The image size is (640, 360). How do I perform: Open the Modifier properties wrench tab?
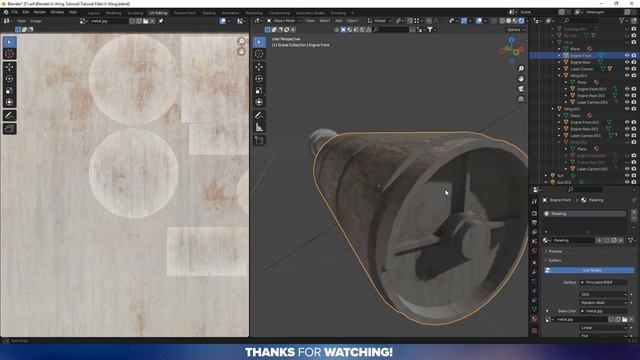(534, 271)
